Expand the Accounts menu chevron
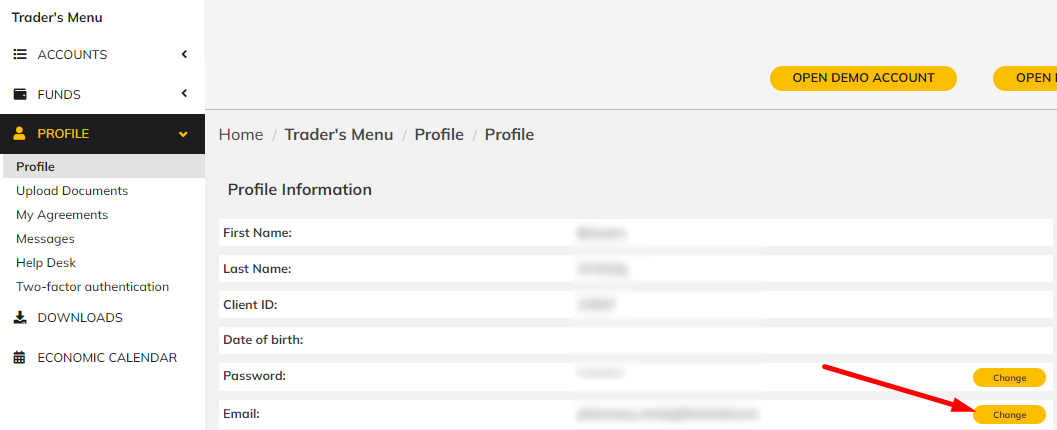 [x=184, y=55]
